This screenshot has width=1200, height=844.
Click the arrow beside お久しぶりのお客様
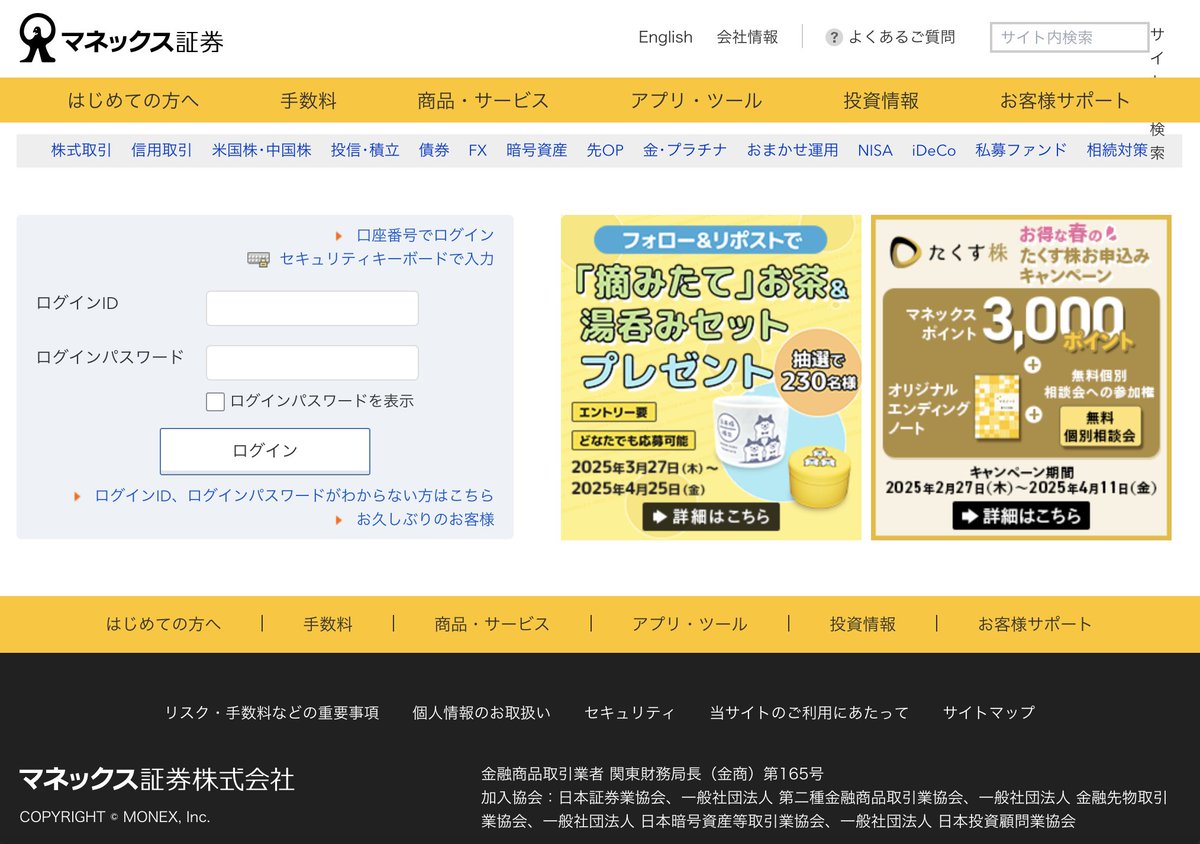[340, 520]
